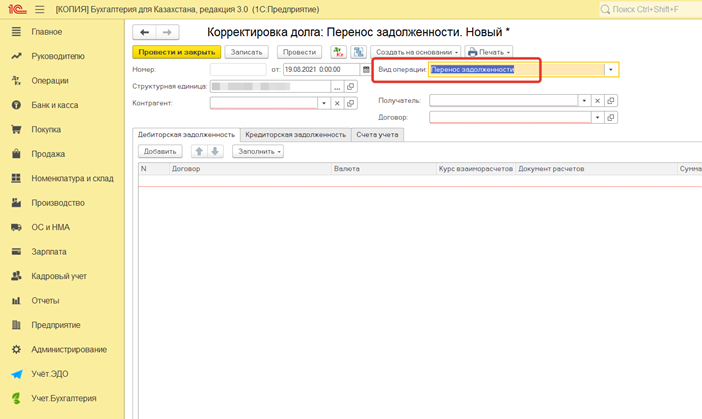Click the Добавить button
This screenshot has height=419, width=702.
pyautogui.click(x=160, y=151)
